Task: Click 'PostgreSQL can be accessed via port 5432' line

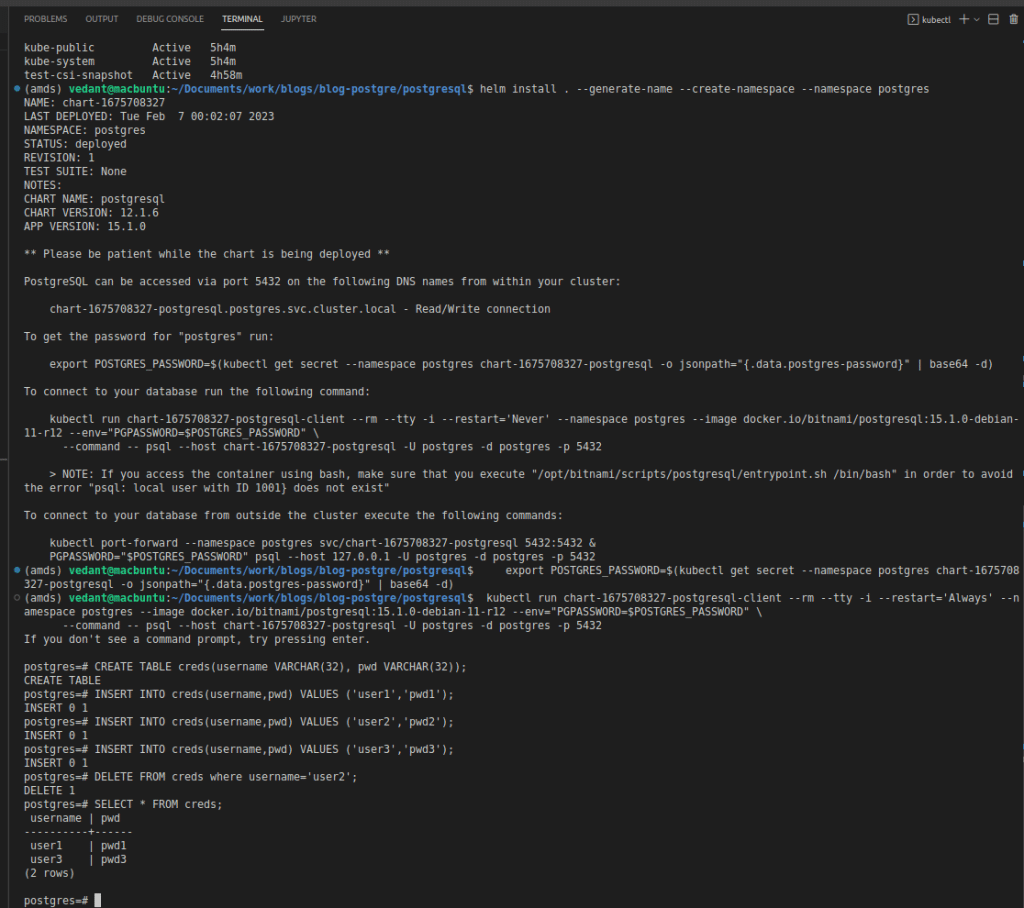Action: pyautogui.click(x=322, y=281)
